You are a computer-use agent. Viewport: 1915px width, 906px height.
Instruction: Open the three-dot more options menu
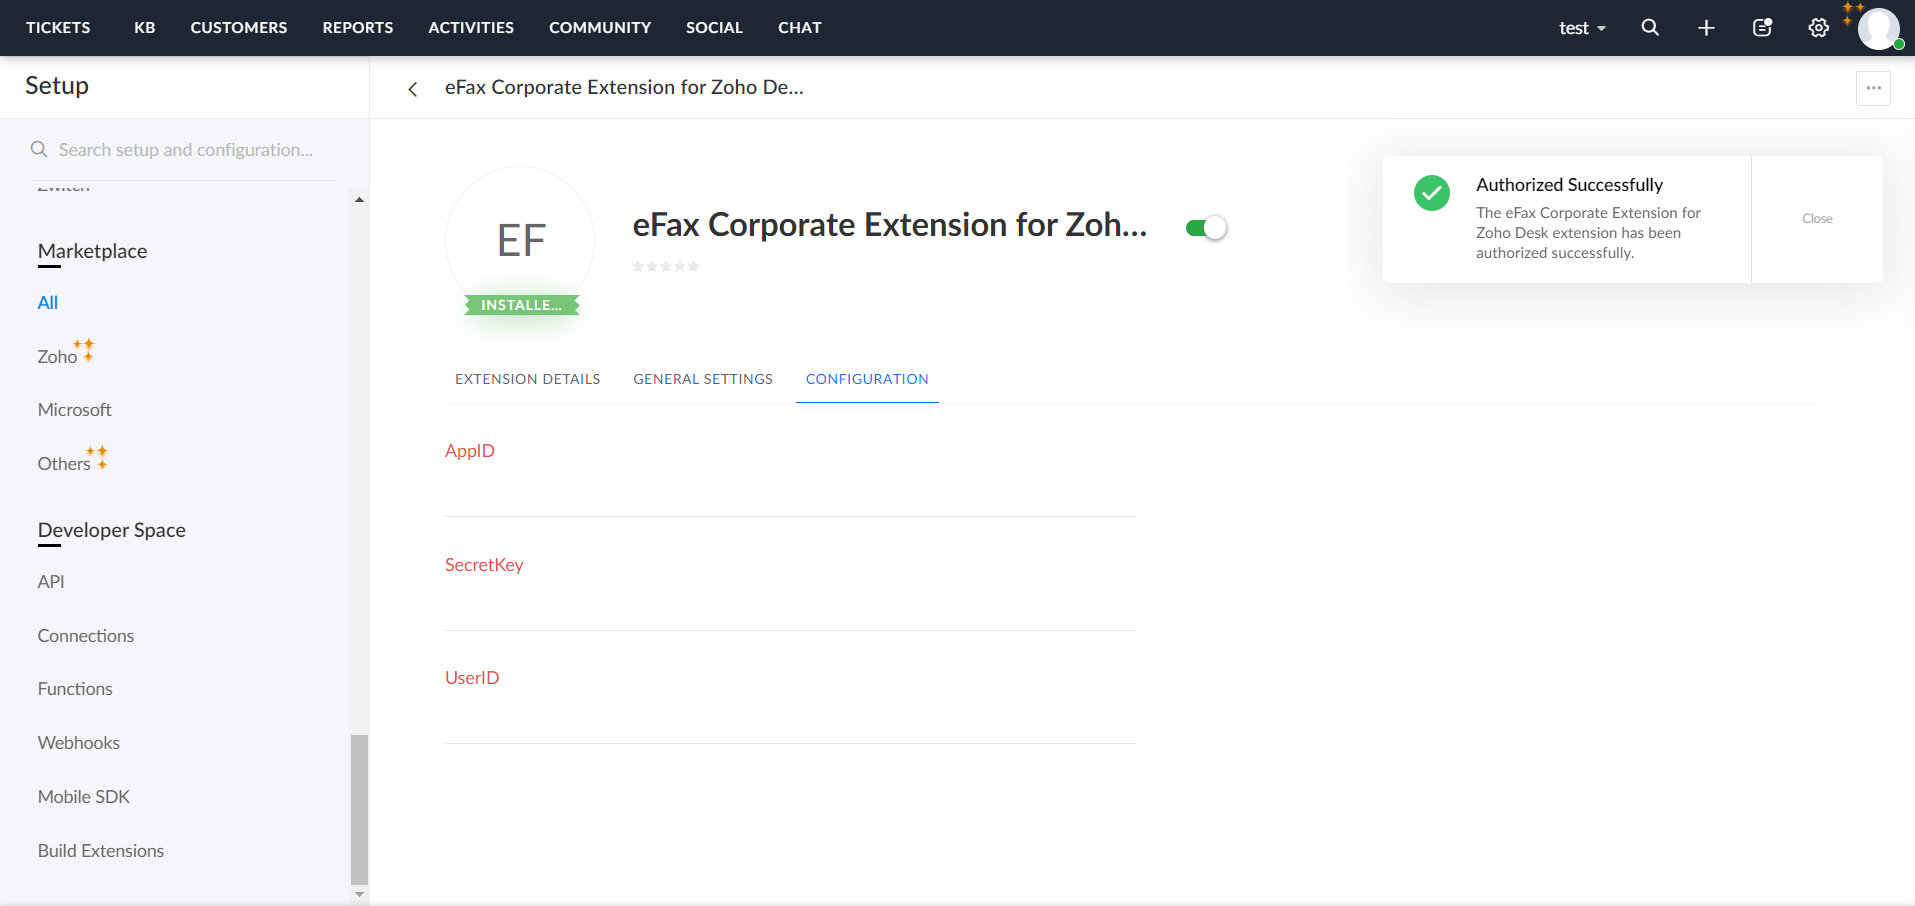[x=1873, y=88]
